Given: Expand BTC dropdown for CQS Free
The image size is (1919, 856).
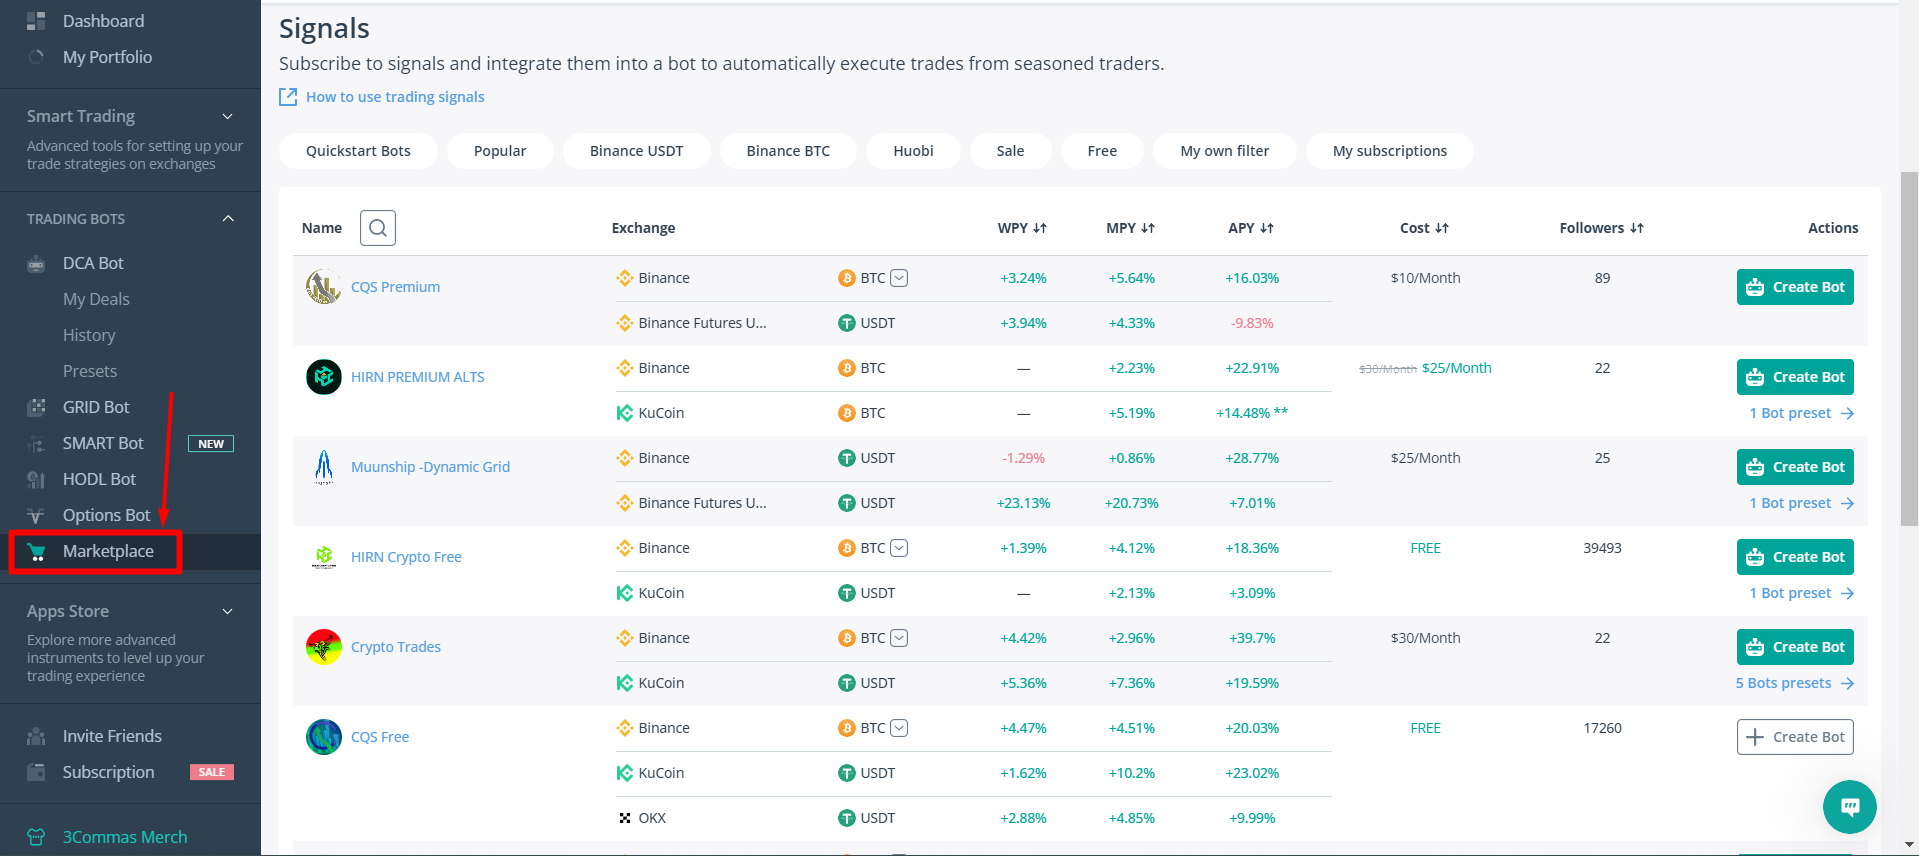Looking at the screenshot, I should (x=899, y=728).
